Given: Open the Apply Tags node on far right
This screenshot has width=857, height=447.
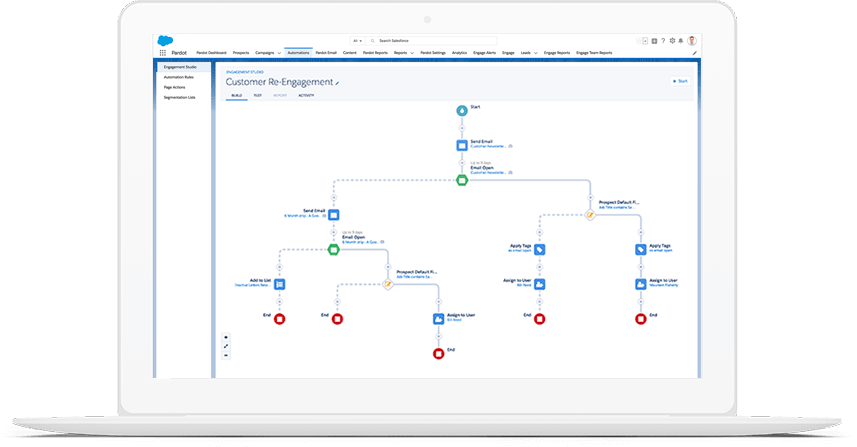Looking at the screenshot, I should click(x=641, y=249).
